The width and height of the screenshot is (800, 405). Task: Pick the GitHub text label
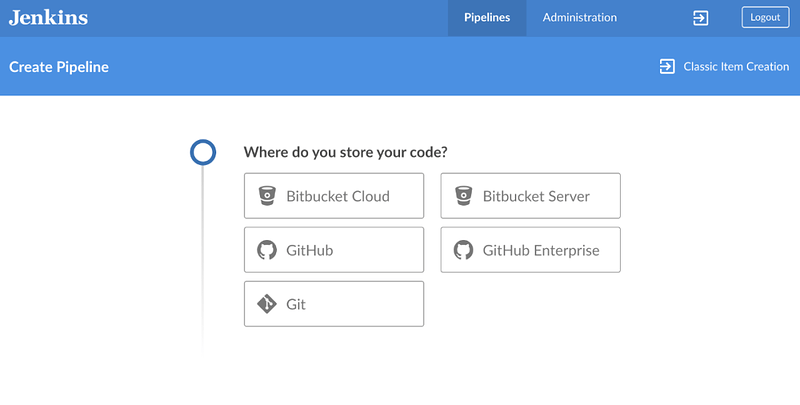point(310,250)
